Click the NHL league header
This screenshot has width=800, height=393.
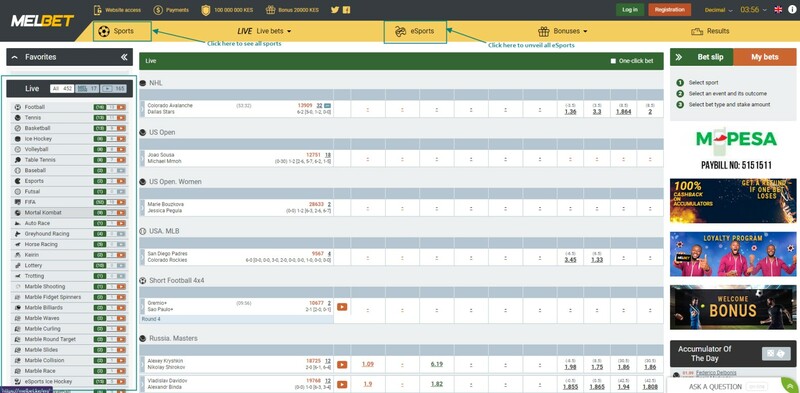(x=156, y=83)
